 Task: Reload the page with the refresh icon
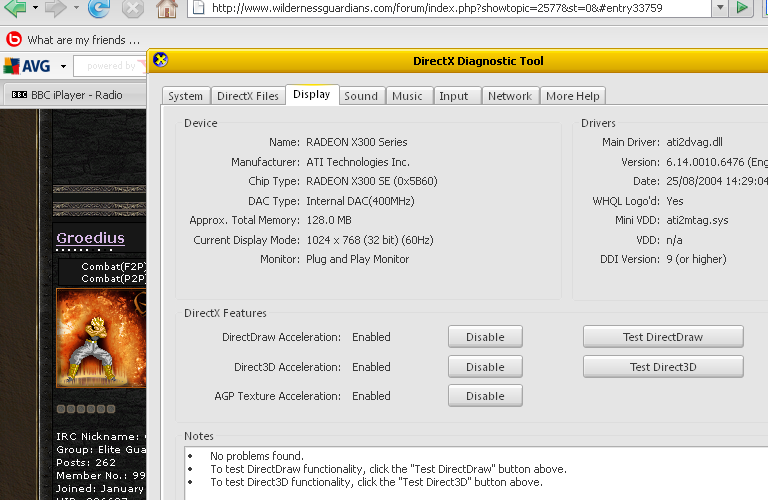click(98, 8)
